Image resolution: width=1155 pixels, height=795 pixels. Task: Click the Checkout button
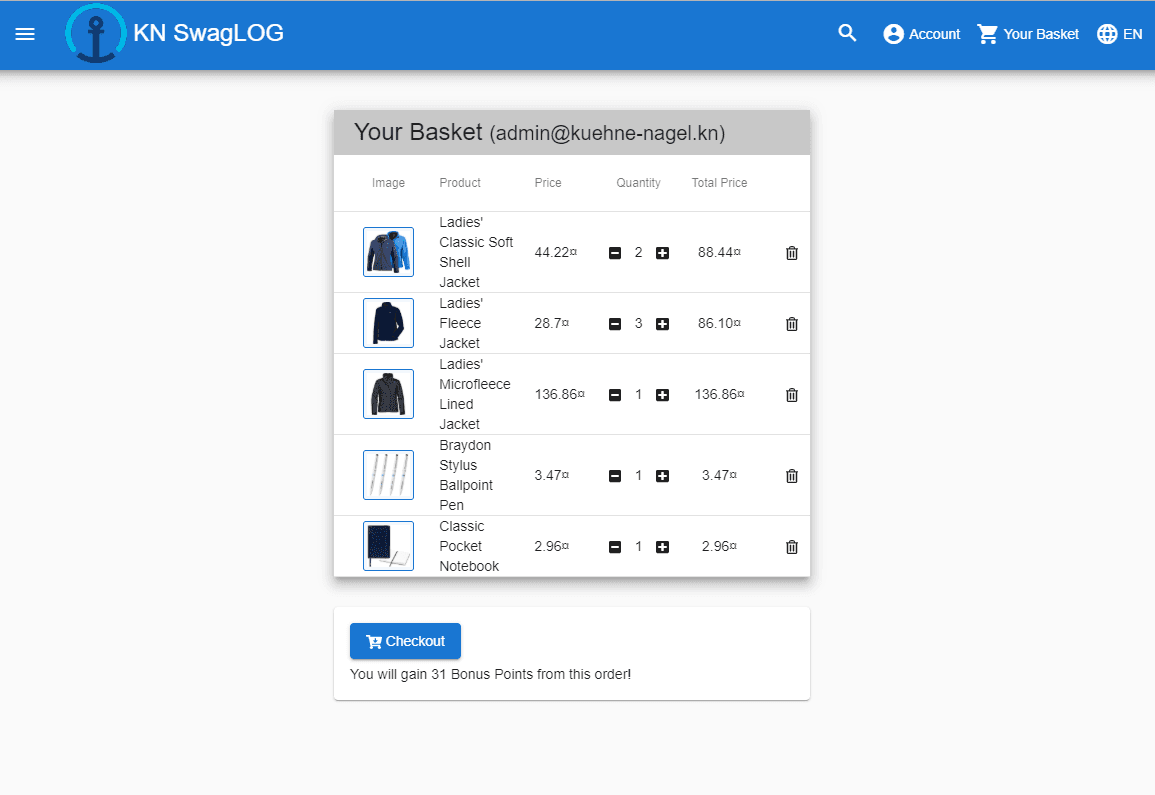coord(405,641)
